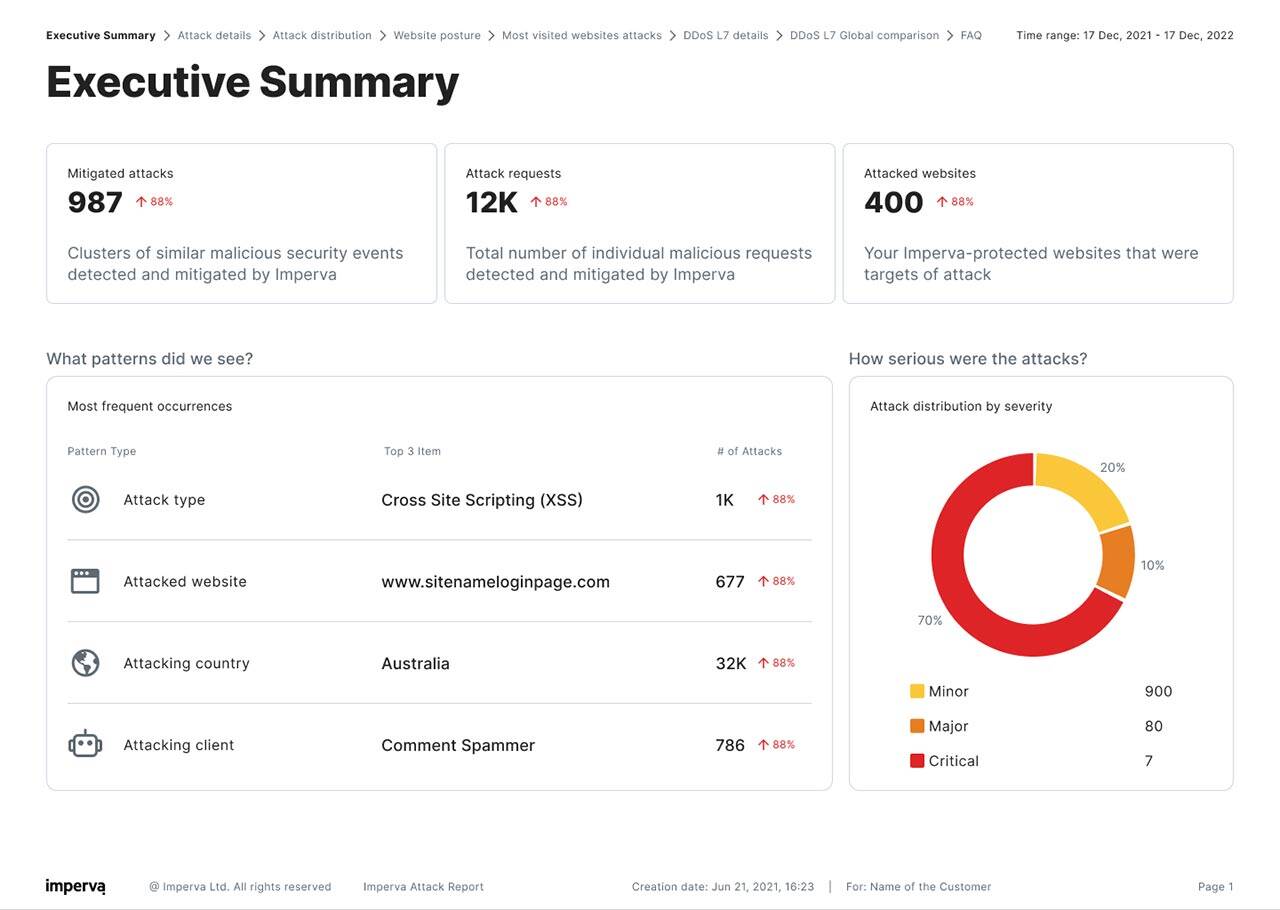Open Most visited websites attacks breadcrumb
1280x910 pixels.
582,35
